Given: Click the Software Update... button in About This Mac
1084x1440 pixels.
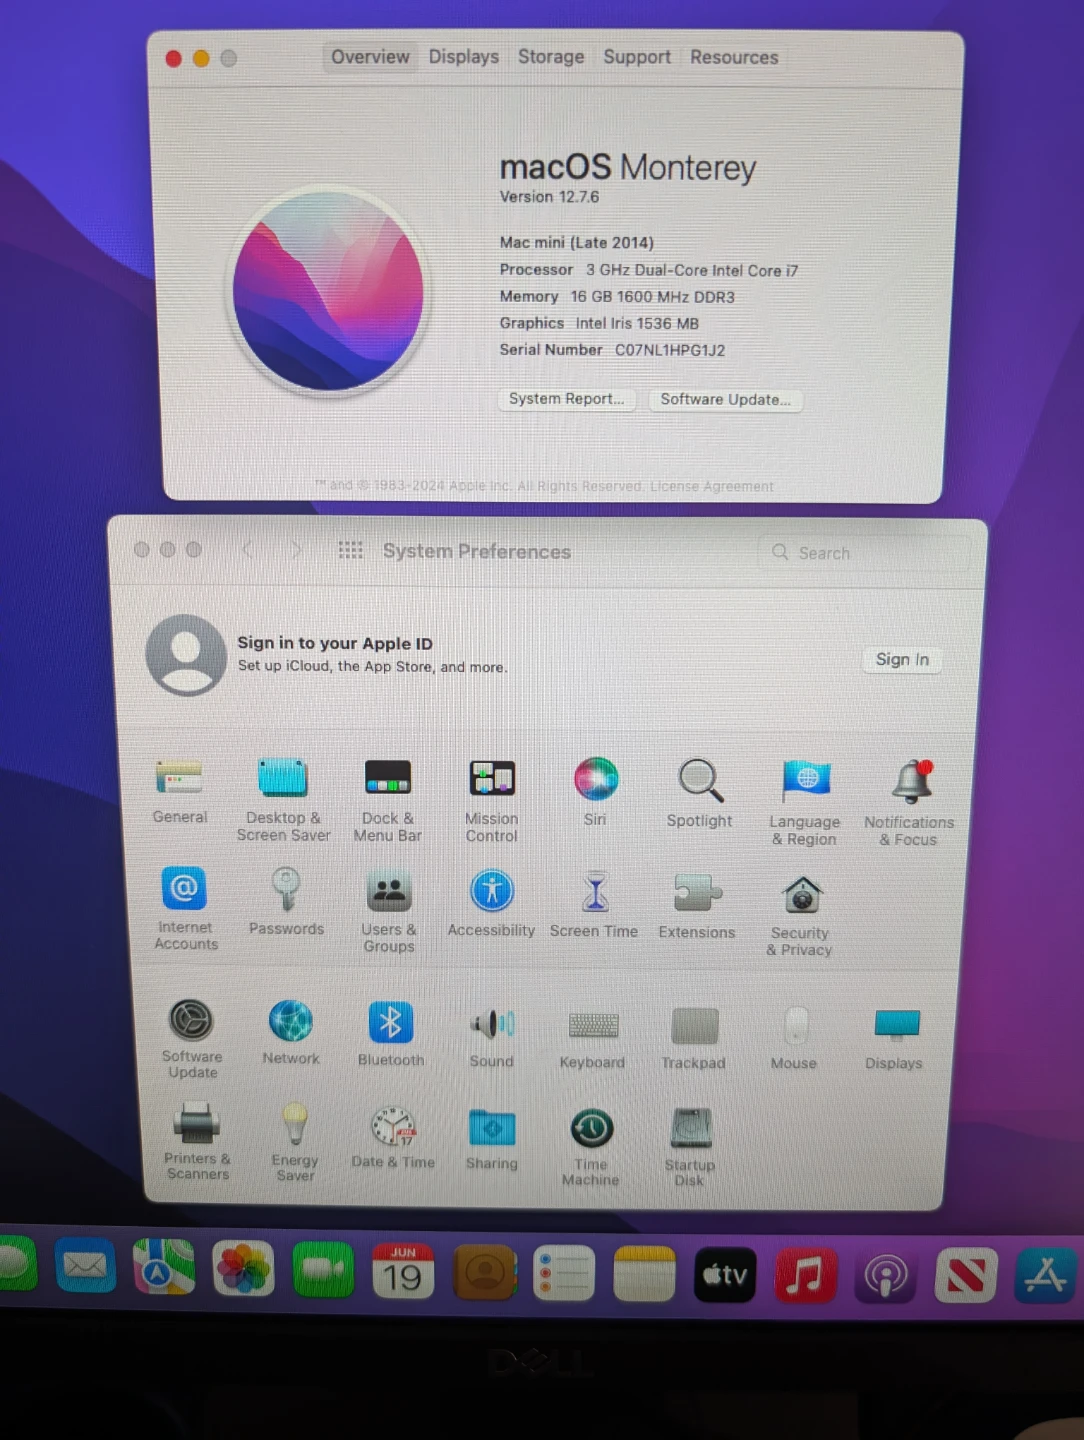Looking at the screenshot, I should point(726,400).
